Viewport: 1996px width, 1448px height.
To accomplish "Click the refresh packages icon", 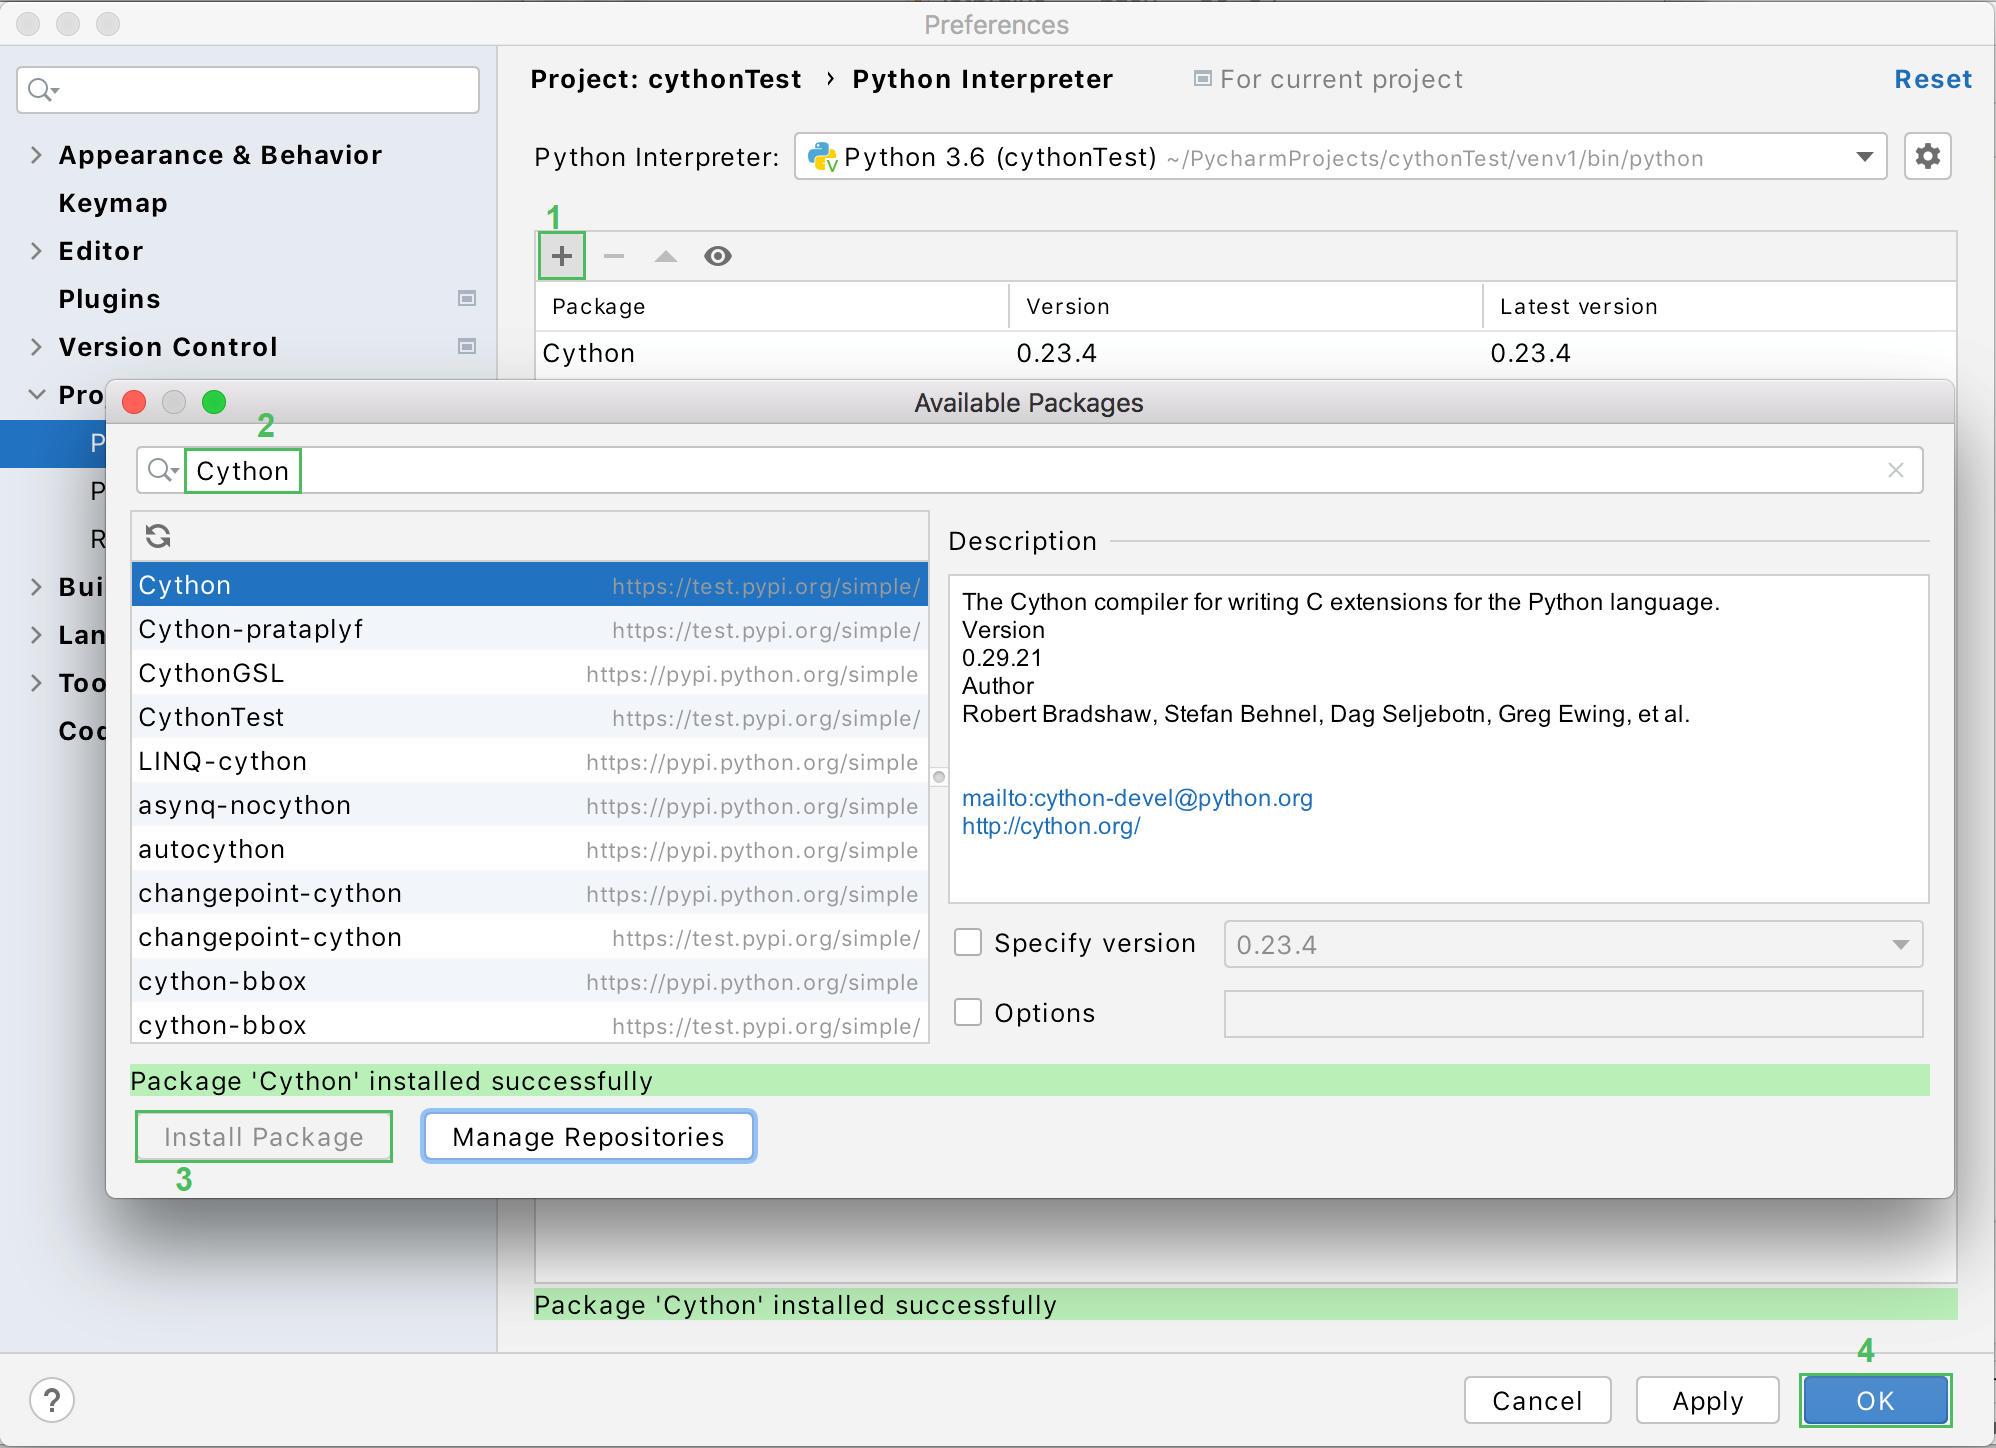I will [157, 536].
